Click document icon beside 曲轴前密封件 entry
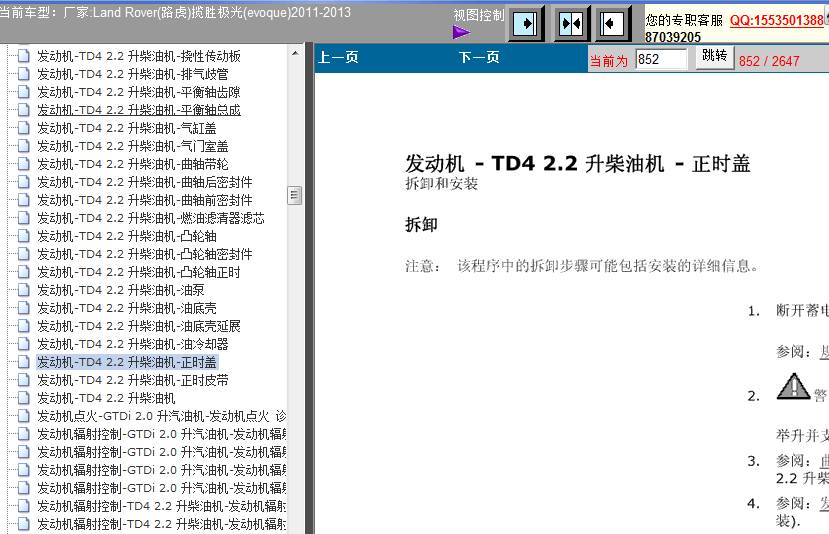The height and width of the screenshot is (534, 829). (x=23, y=200)
